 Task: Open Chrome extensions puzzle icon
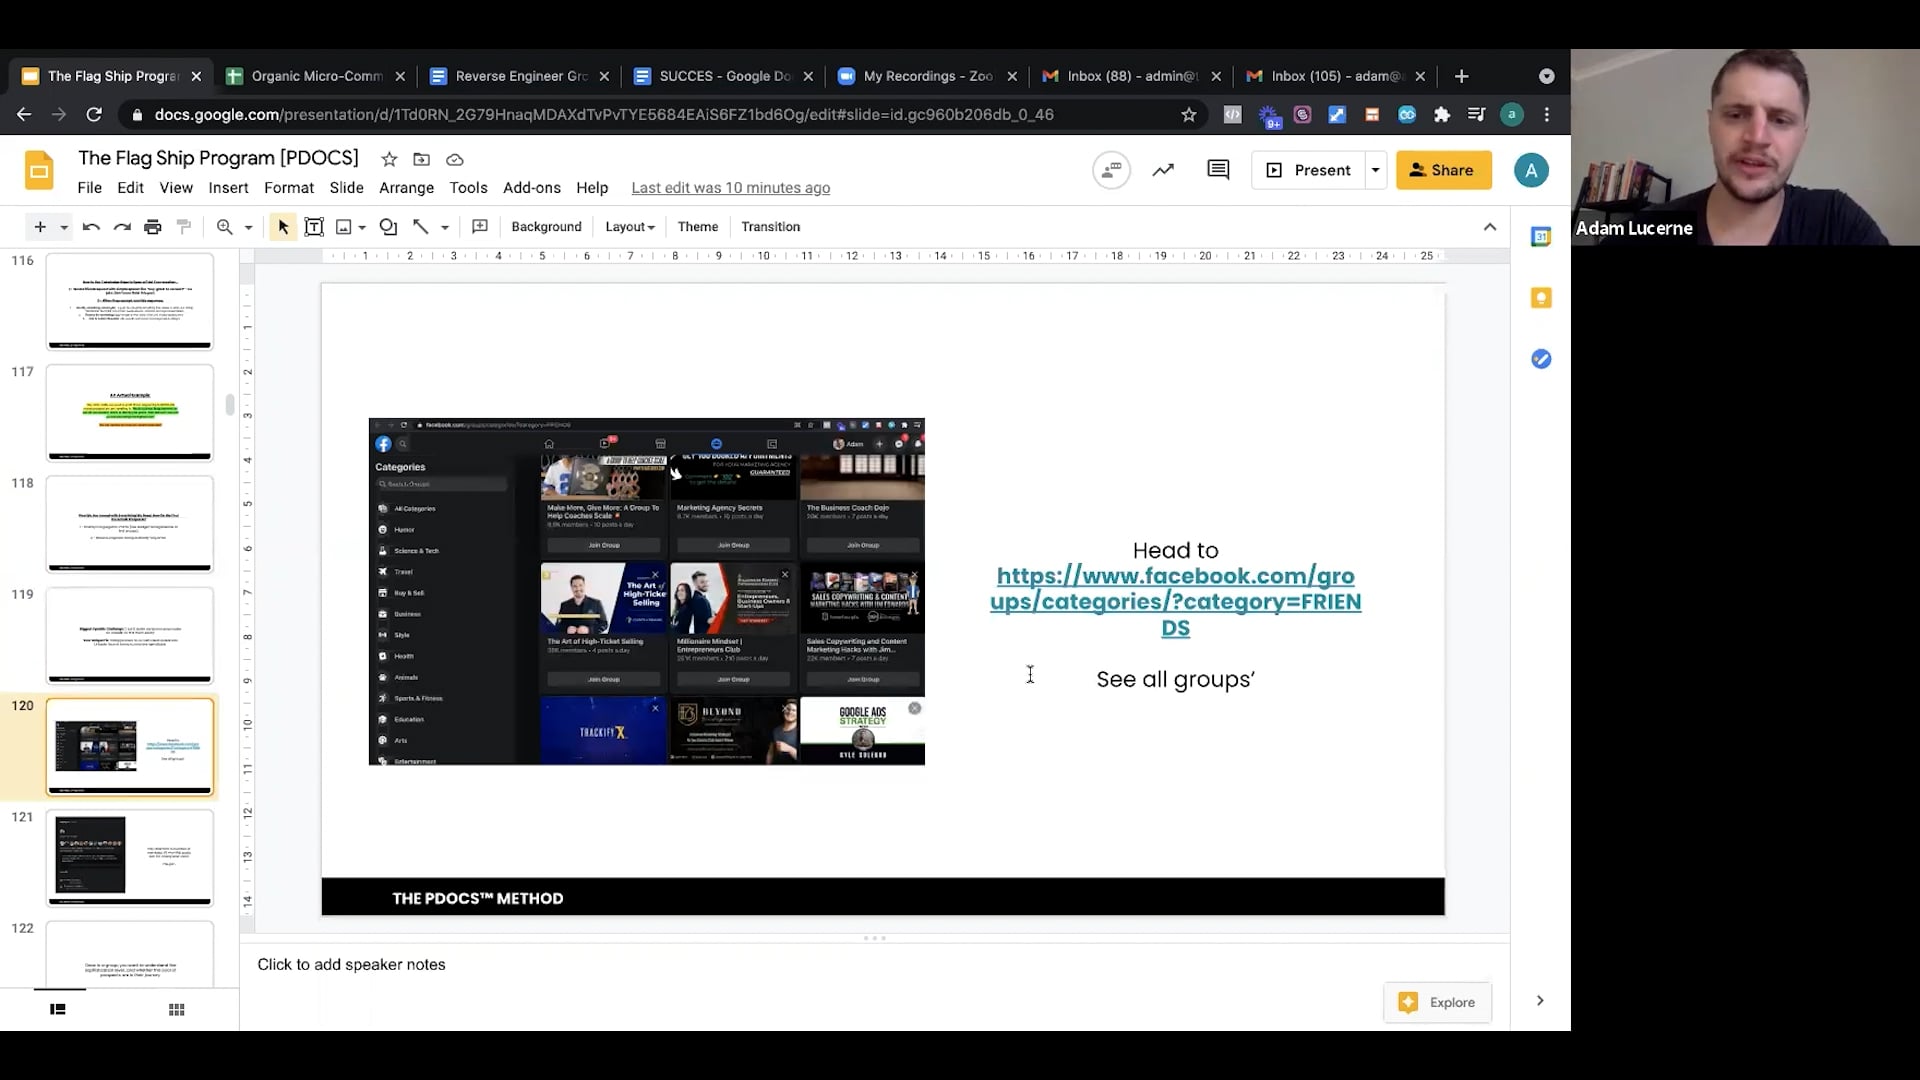click(x=1442, y=115)
